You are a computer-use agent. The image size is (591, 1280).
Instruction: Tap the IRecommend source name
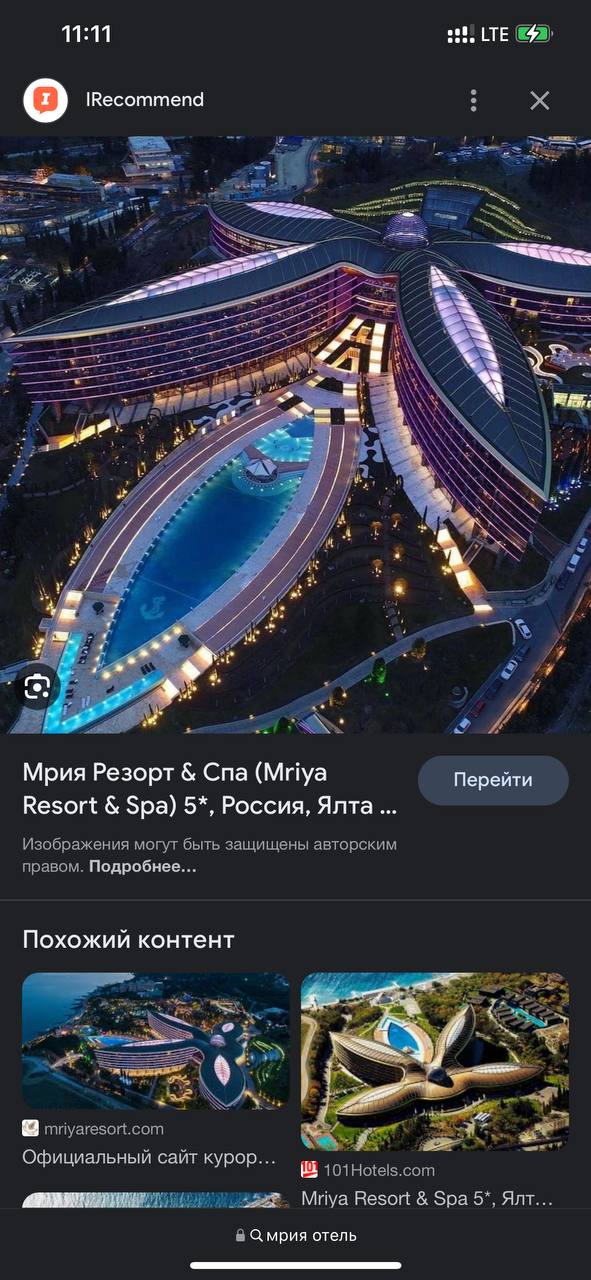pos(145,100)
